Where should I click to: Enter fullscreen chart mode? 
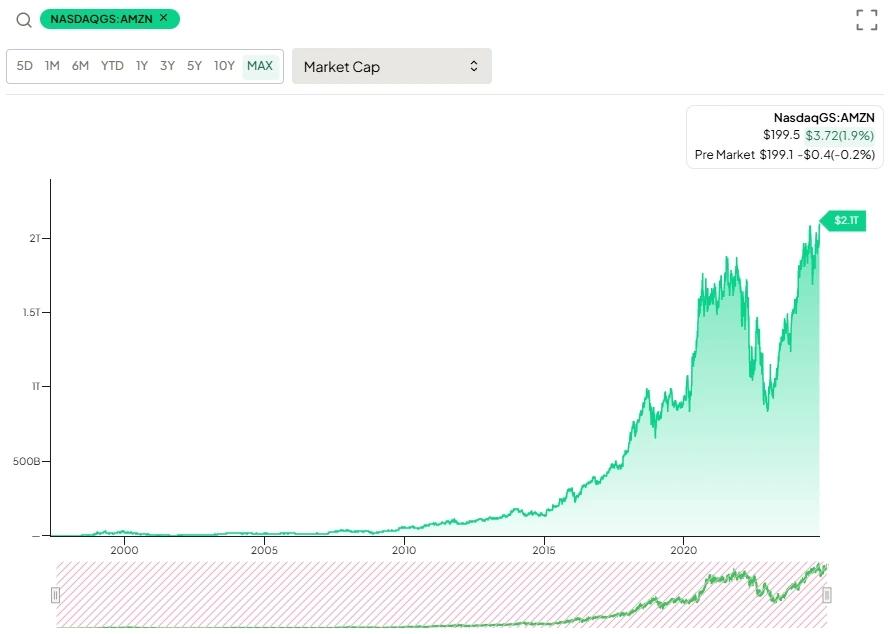point(866,20)
